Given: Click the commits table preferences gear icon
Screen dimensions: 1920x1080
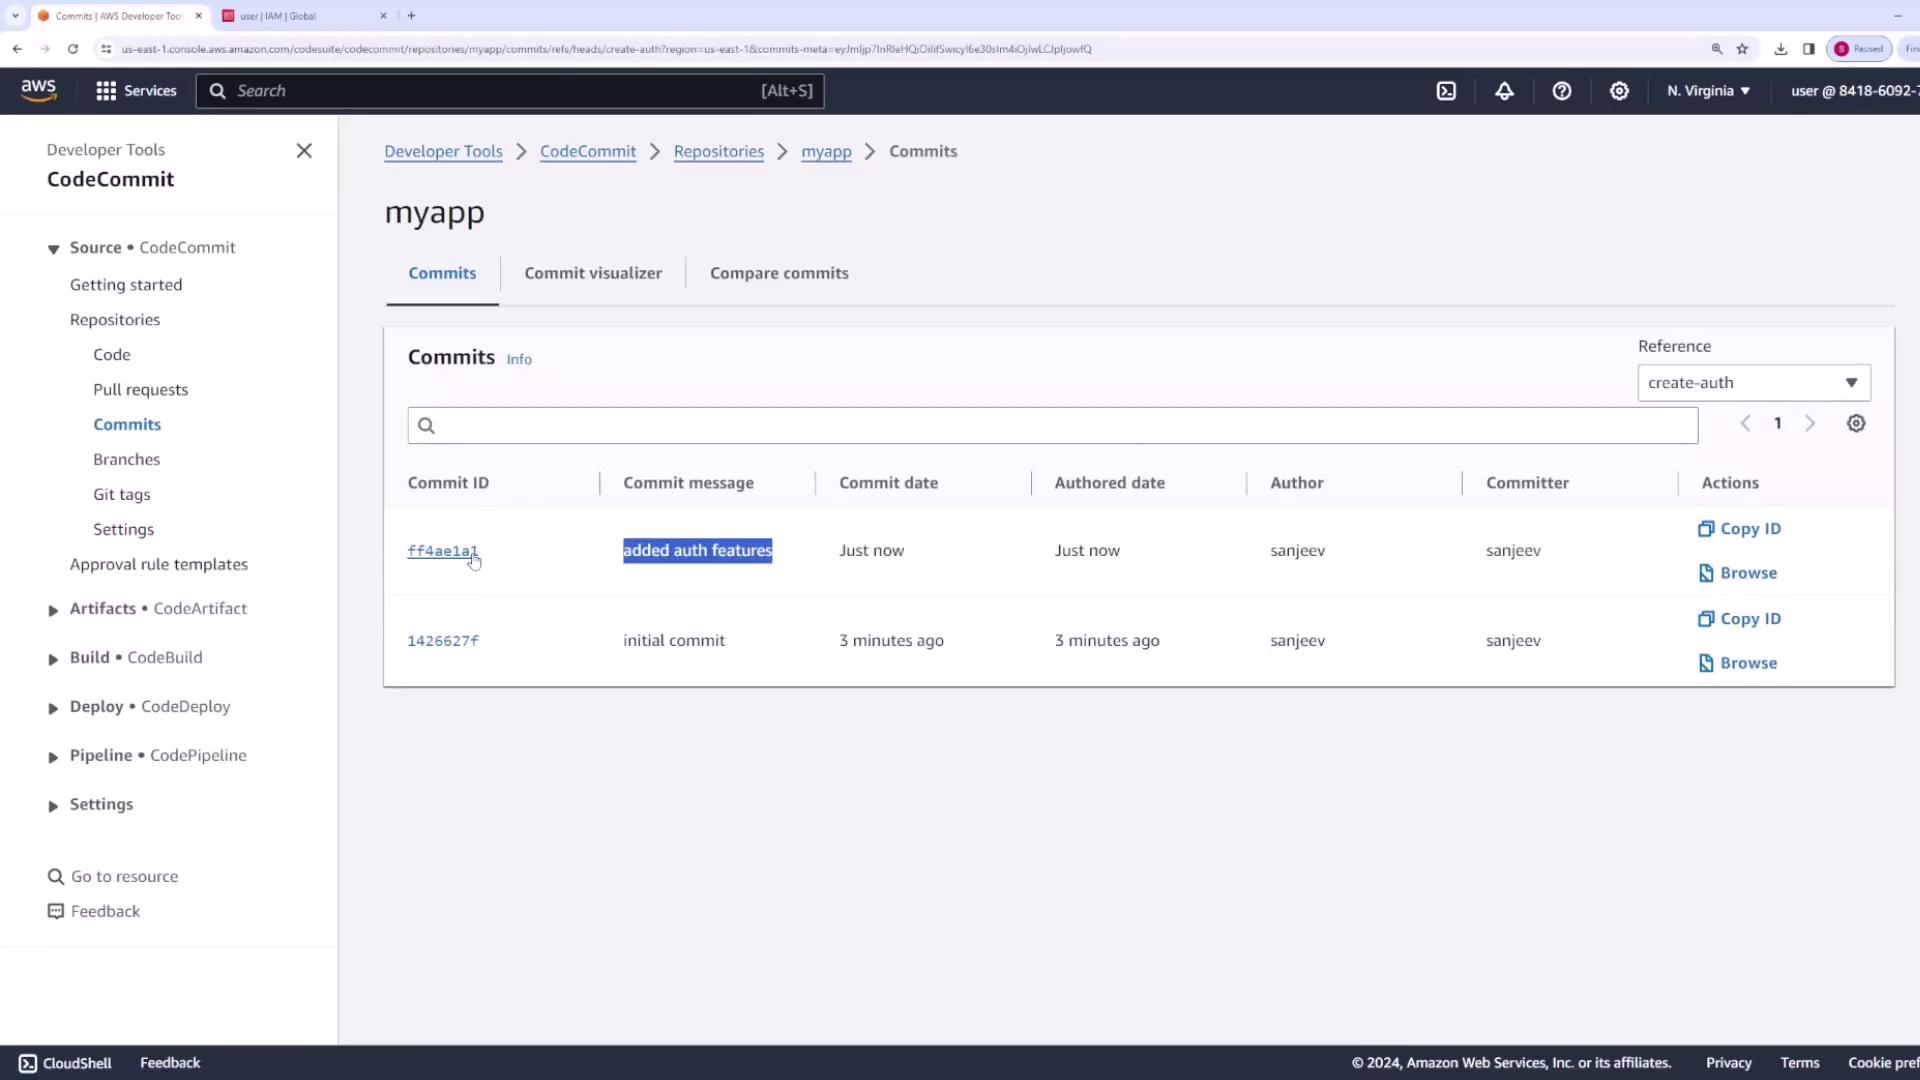Looking at the screenshot, I should [x=1856, y=424].
